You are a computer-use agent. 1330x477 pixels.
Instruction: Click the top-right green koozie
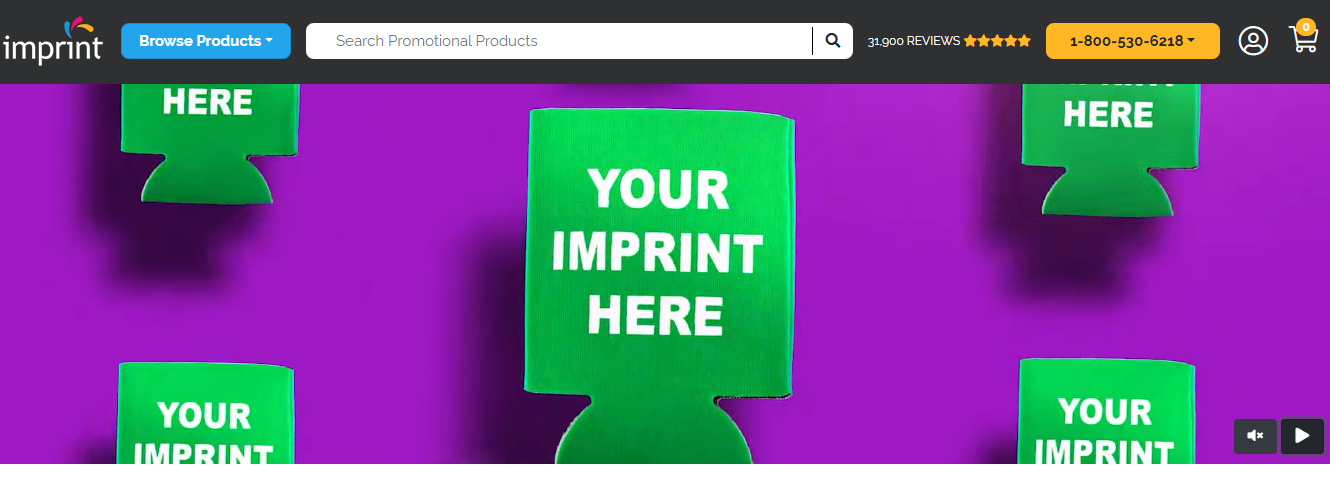click(1108, 147)
